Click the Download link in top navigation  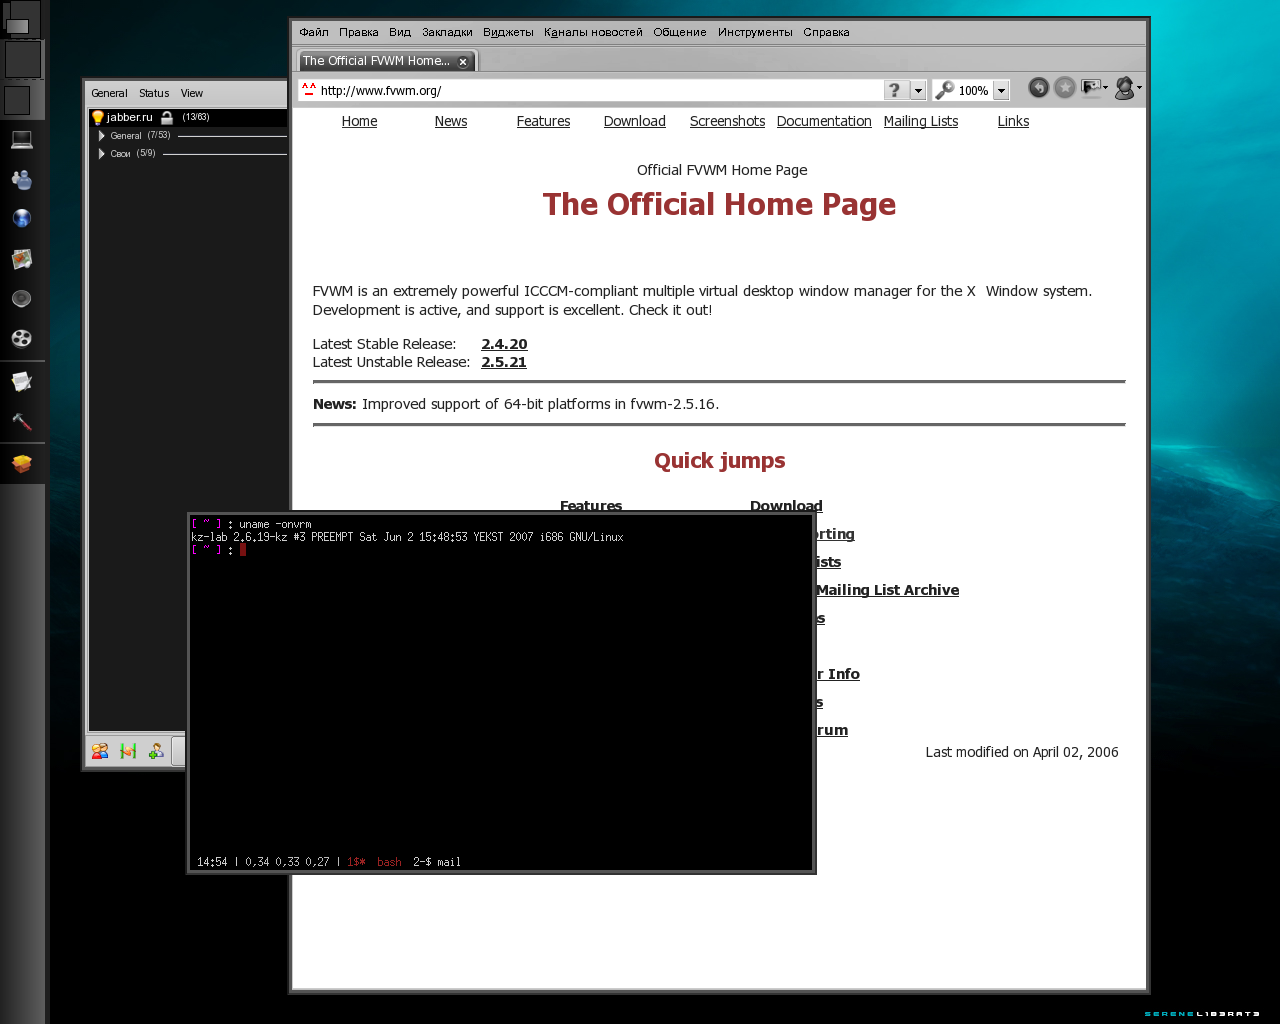635,121
